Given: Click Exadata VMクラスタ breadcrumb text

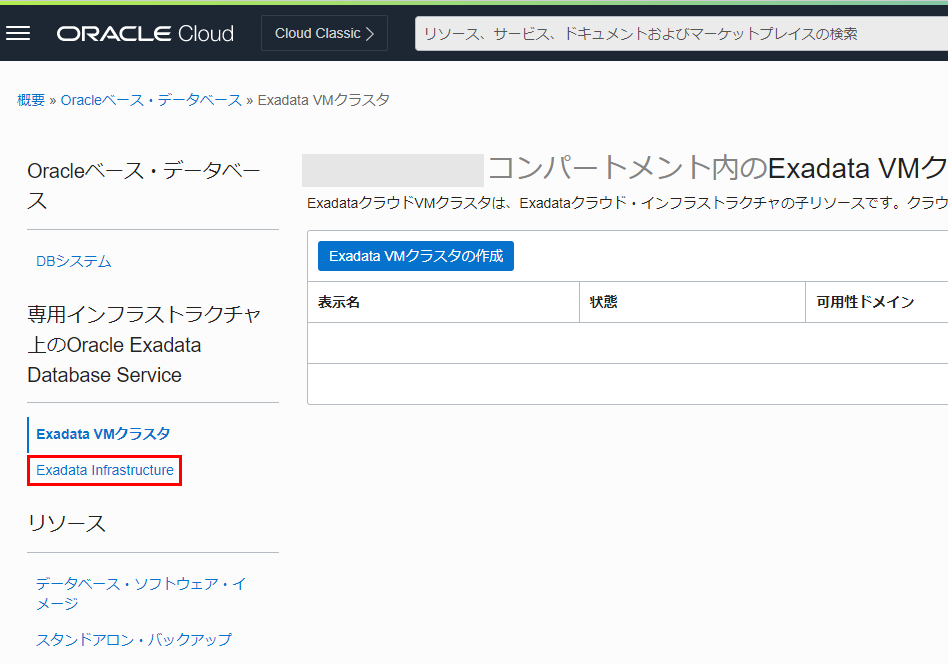Looking at the screenshot, I should pyautogui.click(x=323, y=100).
